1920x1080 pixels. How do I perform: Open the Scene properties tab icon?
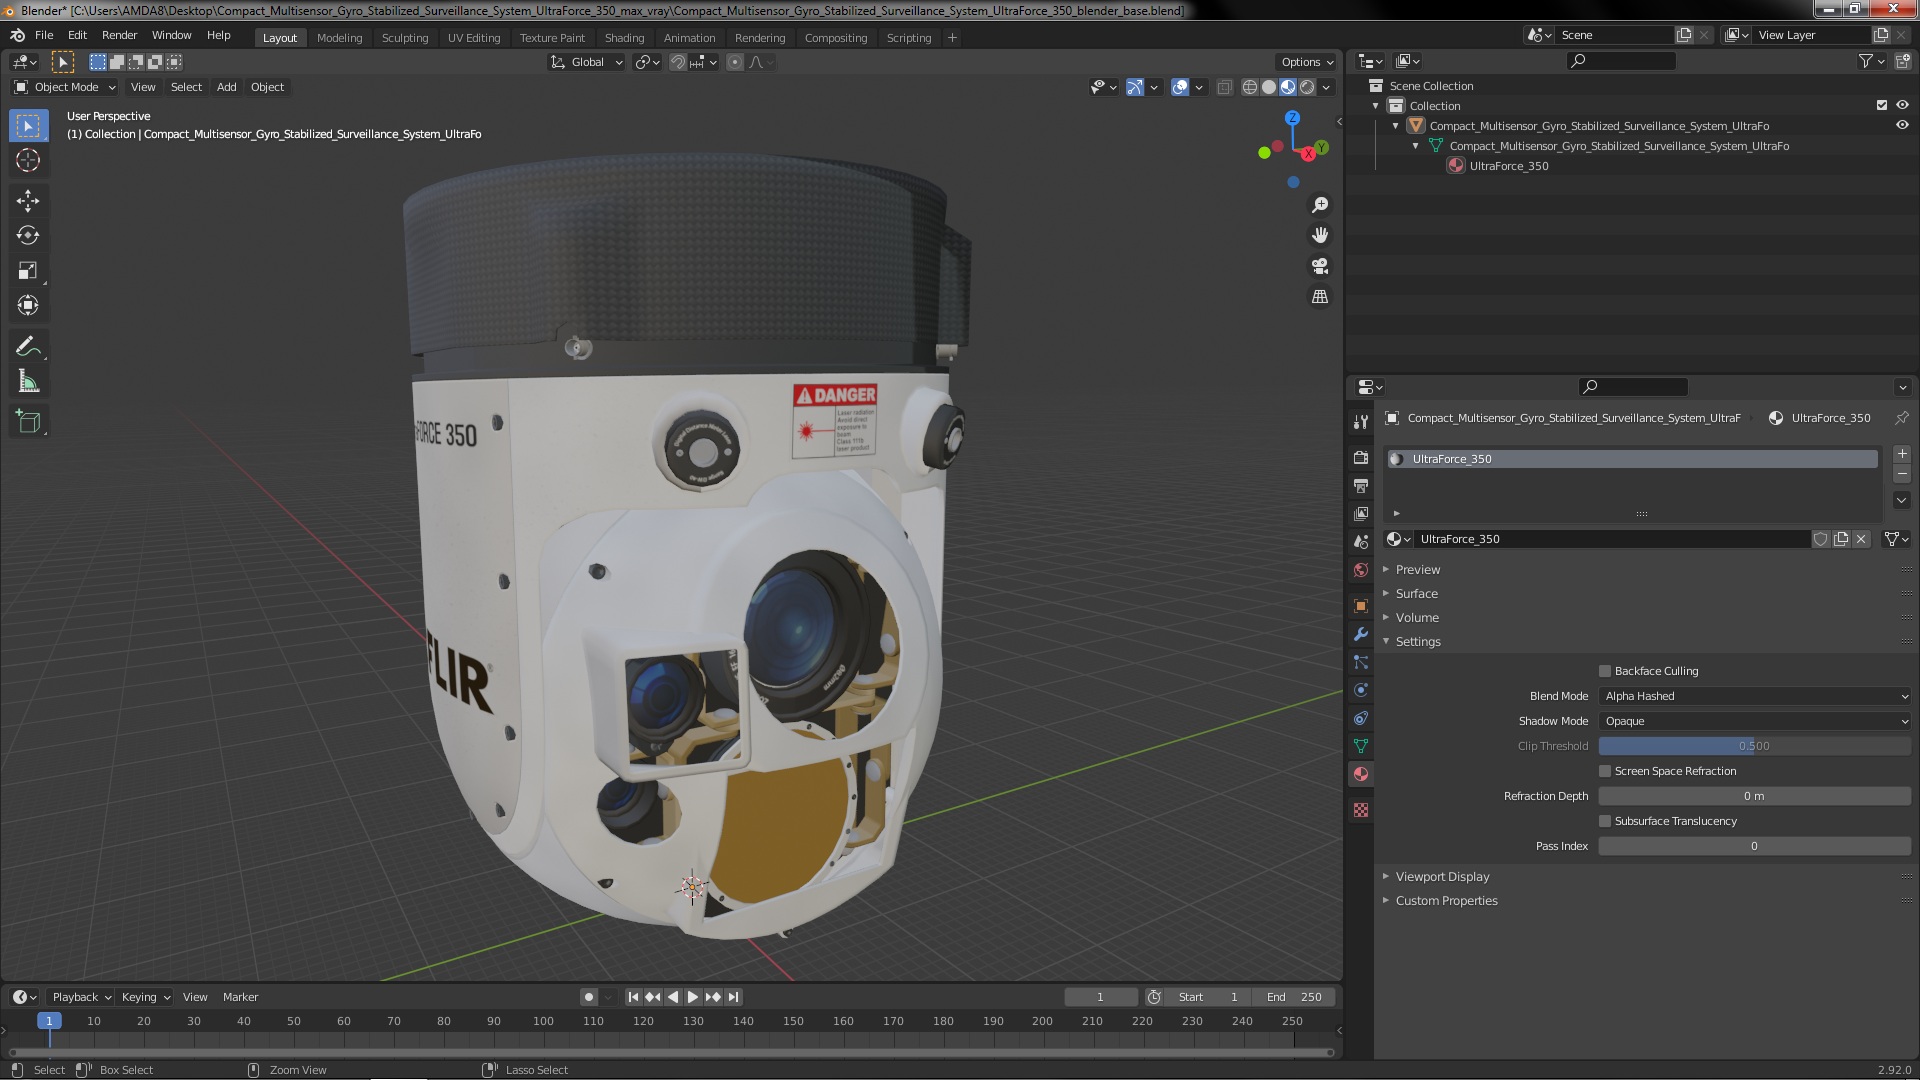1361,541
